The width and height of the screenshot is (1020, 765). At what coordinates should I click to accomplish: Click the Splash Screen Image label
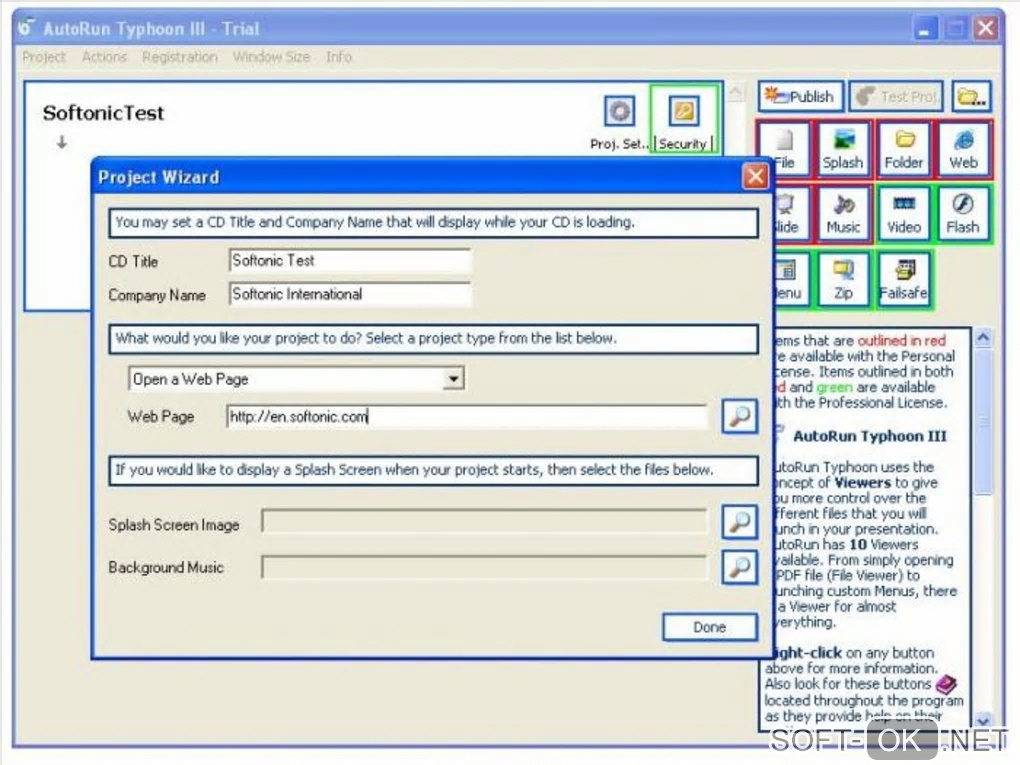pyautogui.click(x=174, y=525)
